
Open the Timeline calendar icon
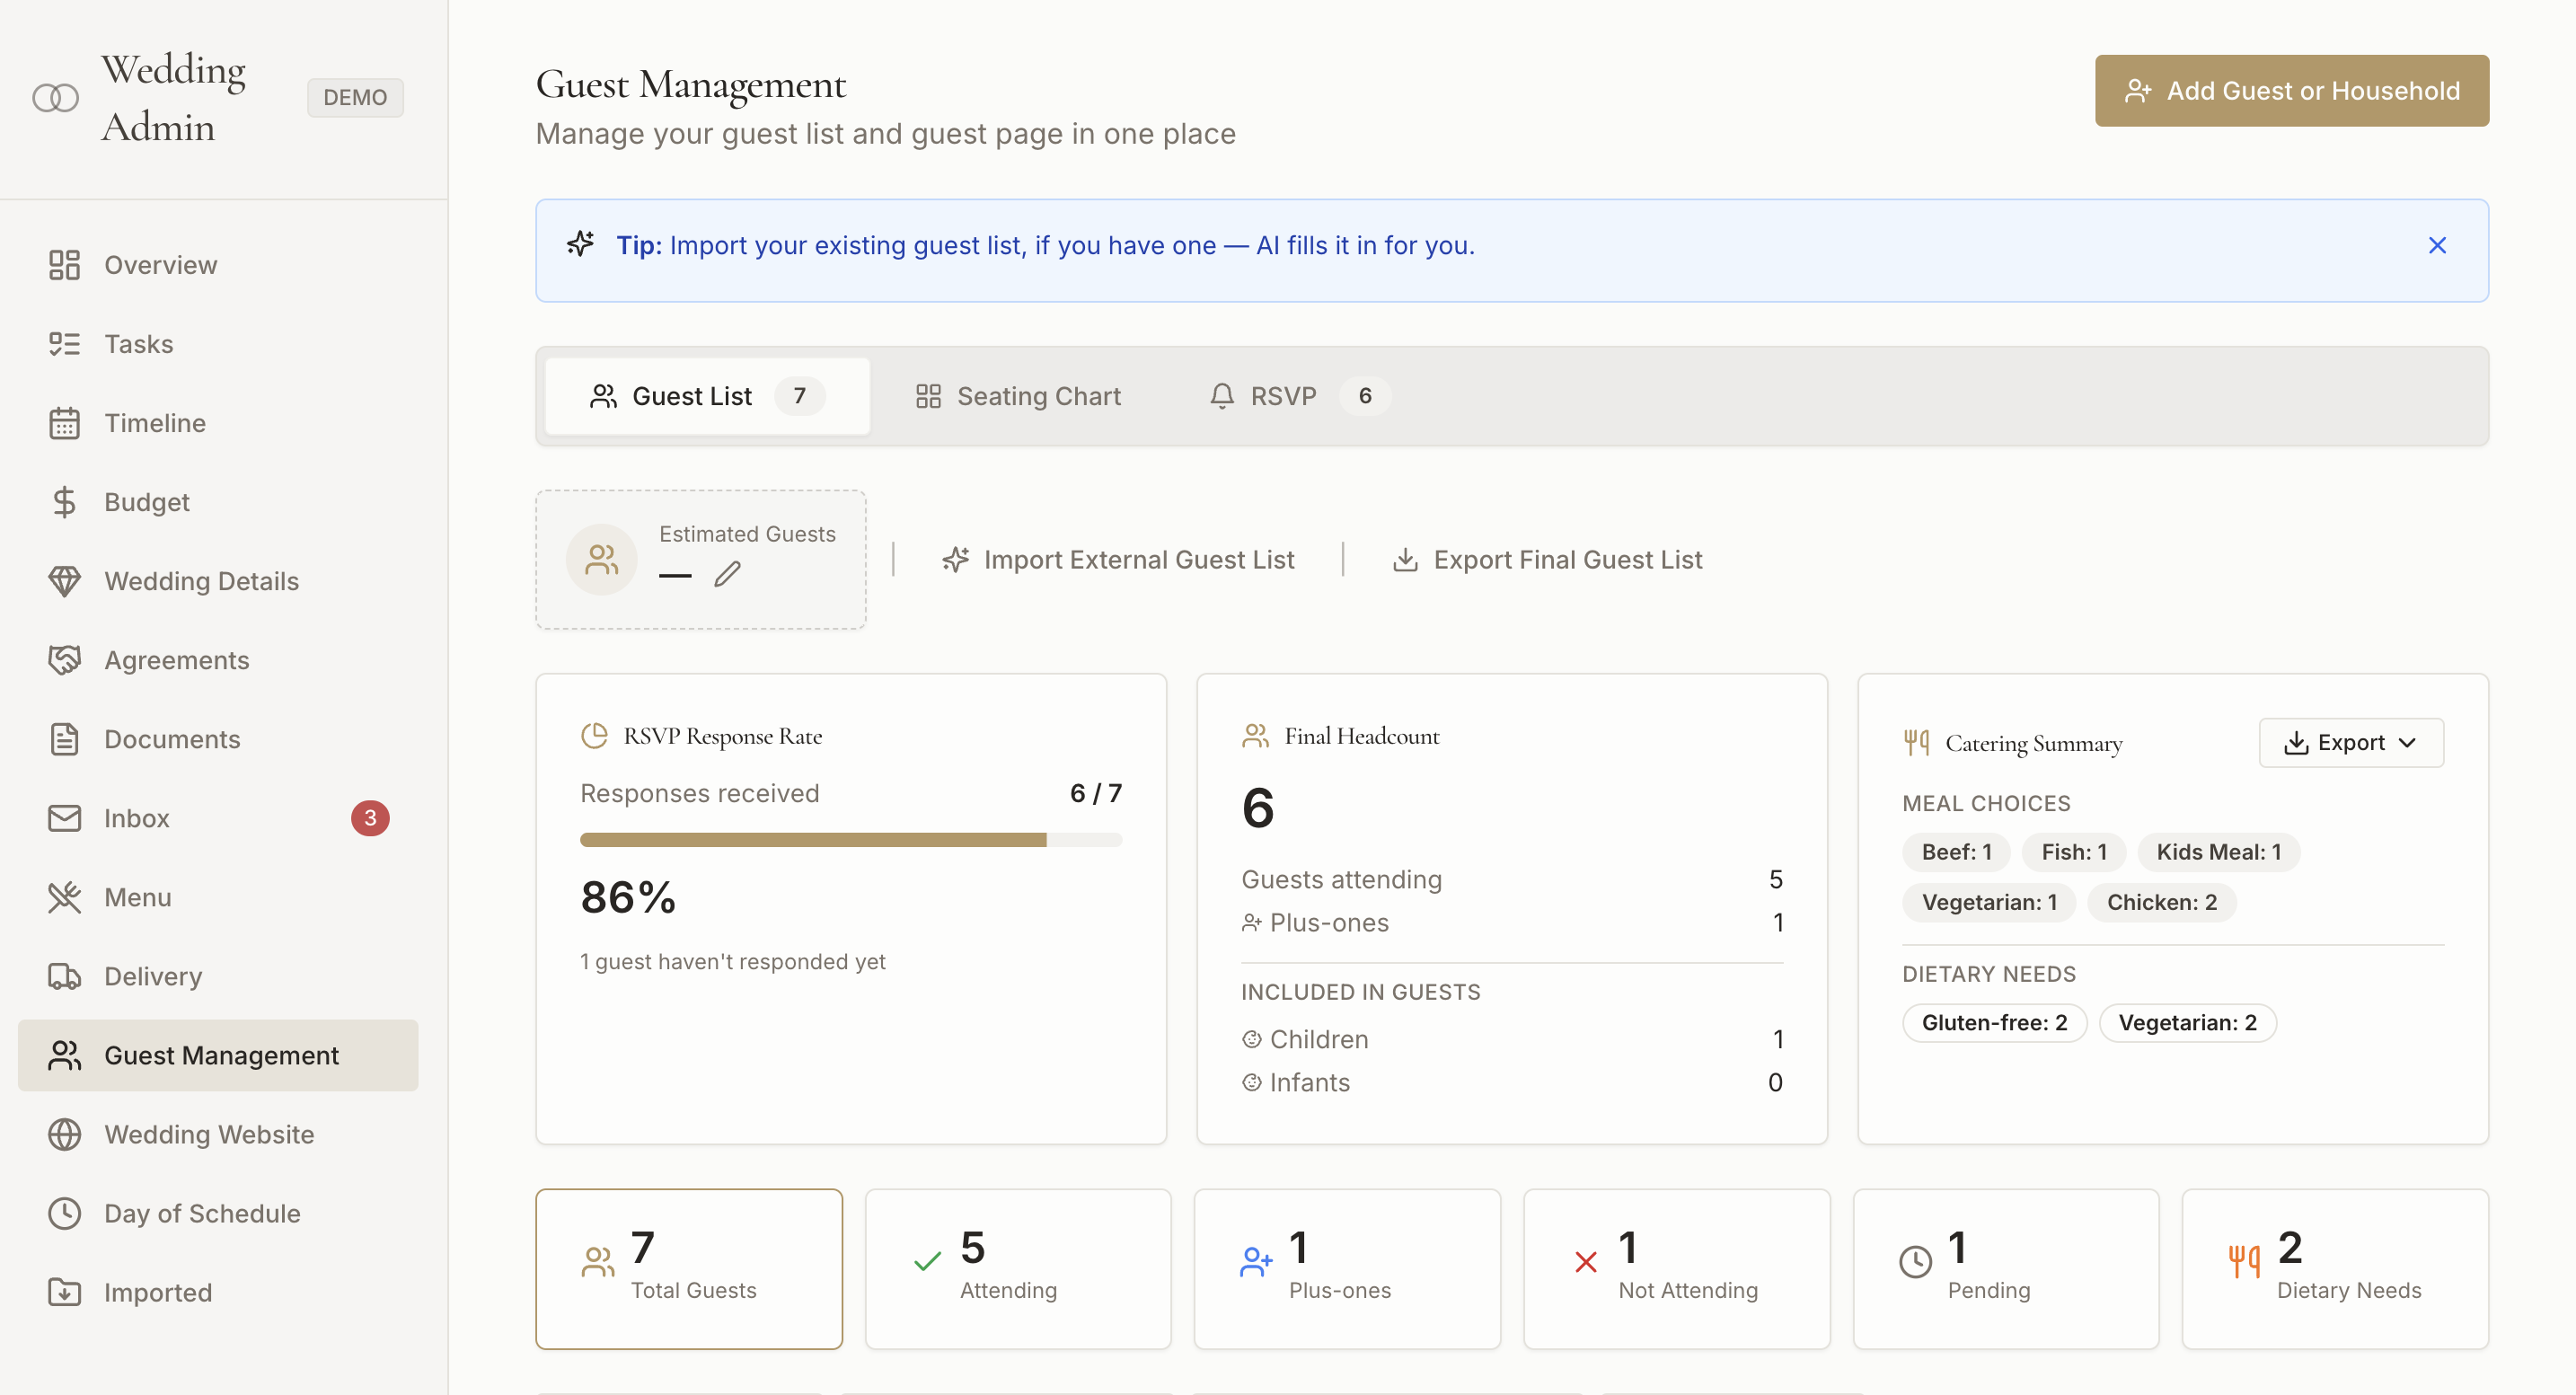click(65, 422)
